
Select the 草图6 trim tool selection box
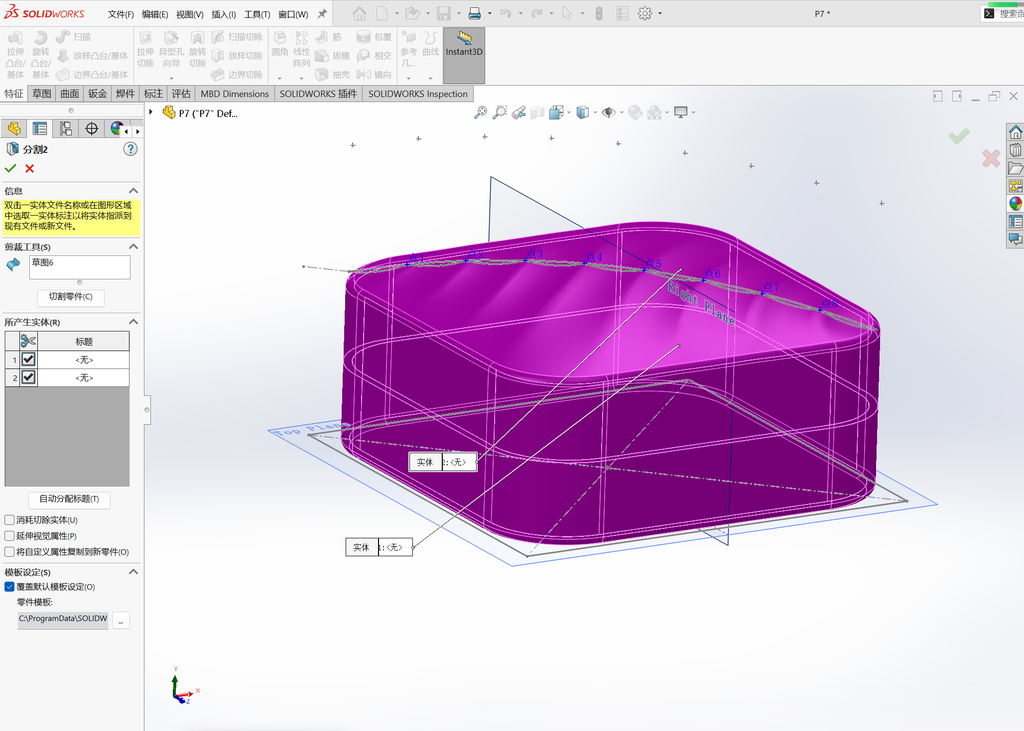click(x=80, y=267)
